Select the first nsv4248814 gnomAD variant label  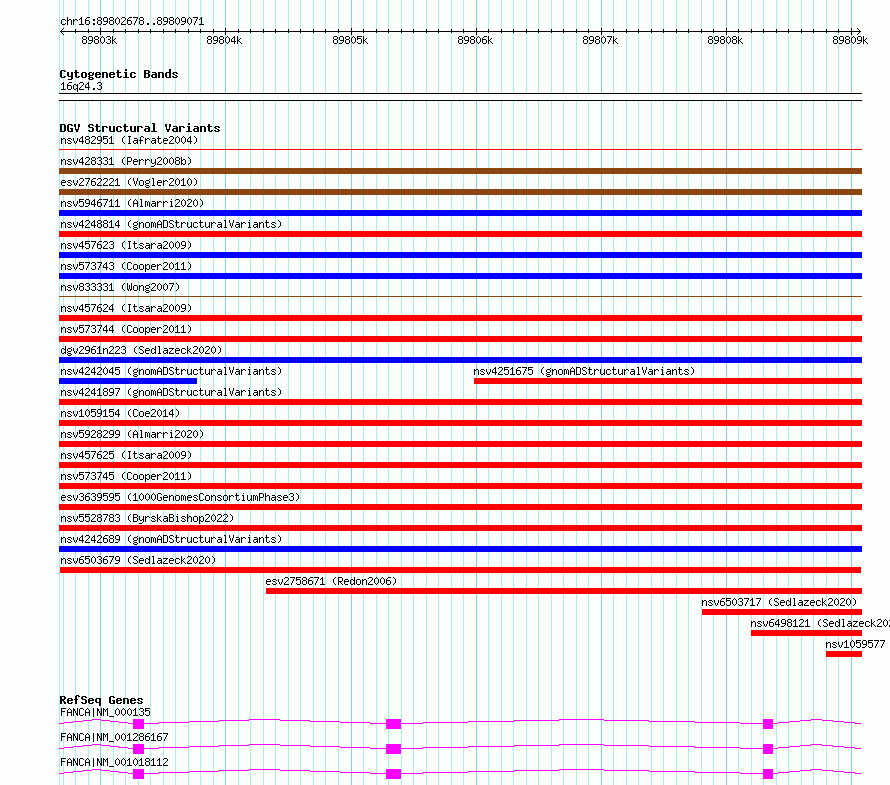pyautogui.click(x=171, y=224)
